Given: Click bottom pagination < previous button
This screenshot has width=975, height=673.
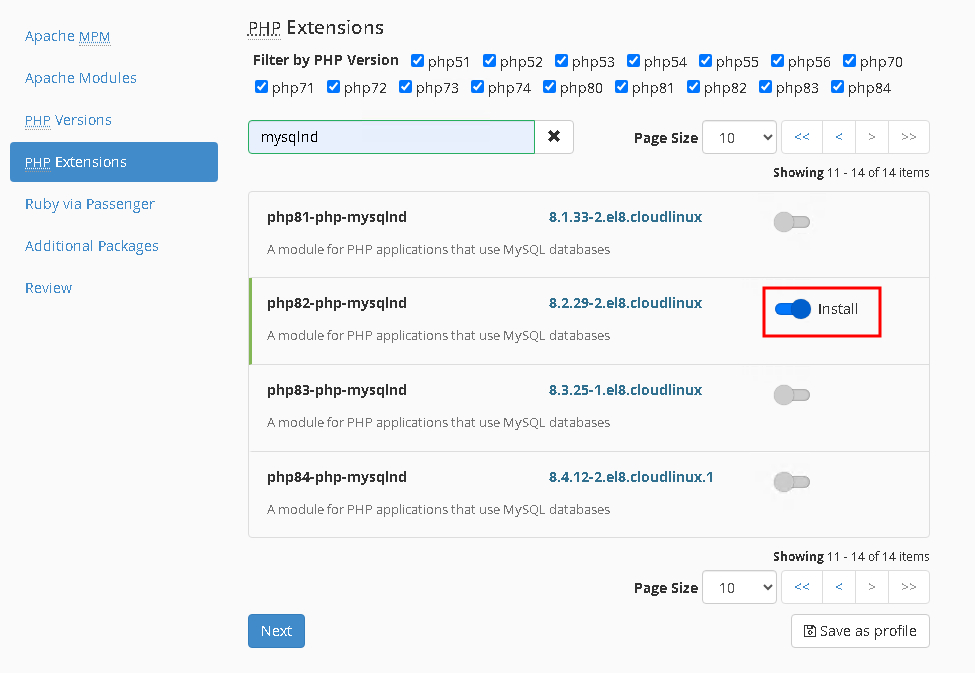Looking at the screenshot, I should click(x=838, y=587).
